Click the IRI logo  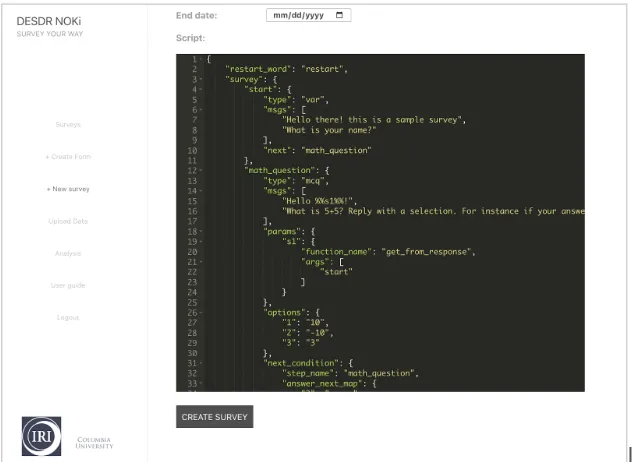point(41,436)
